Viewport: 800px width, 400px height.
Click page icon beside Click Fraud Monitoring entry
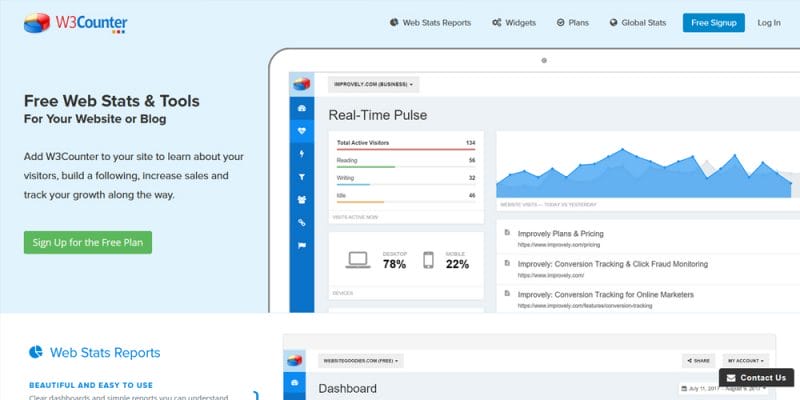click(x=507, y=263)
